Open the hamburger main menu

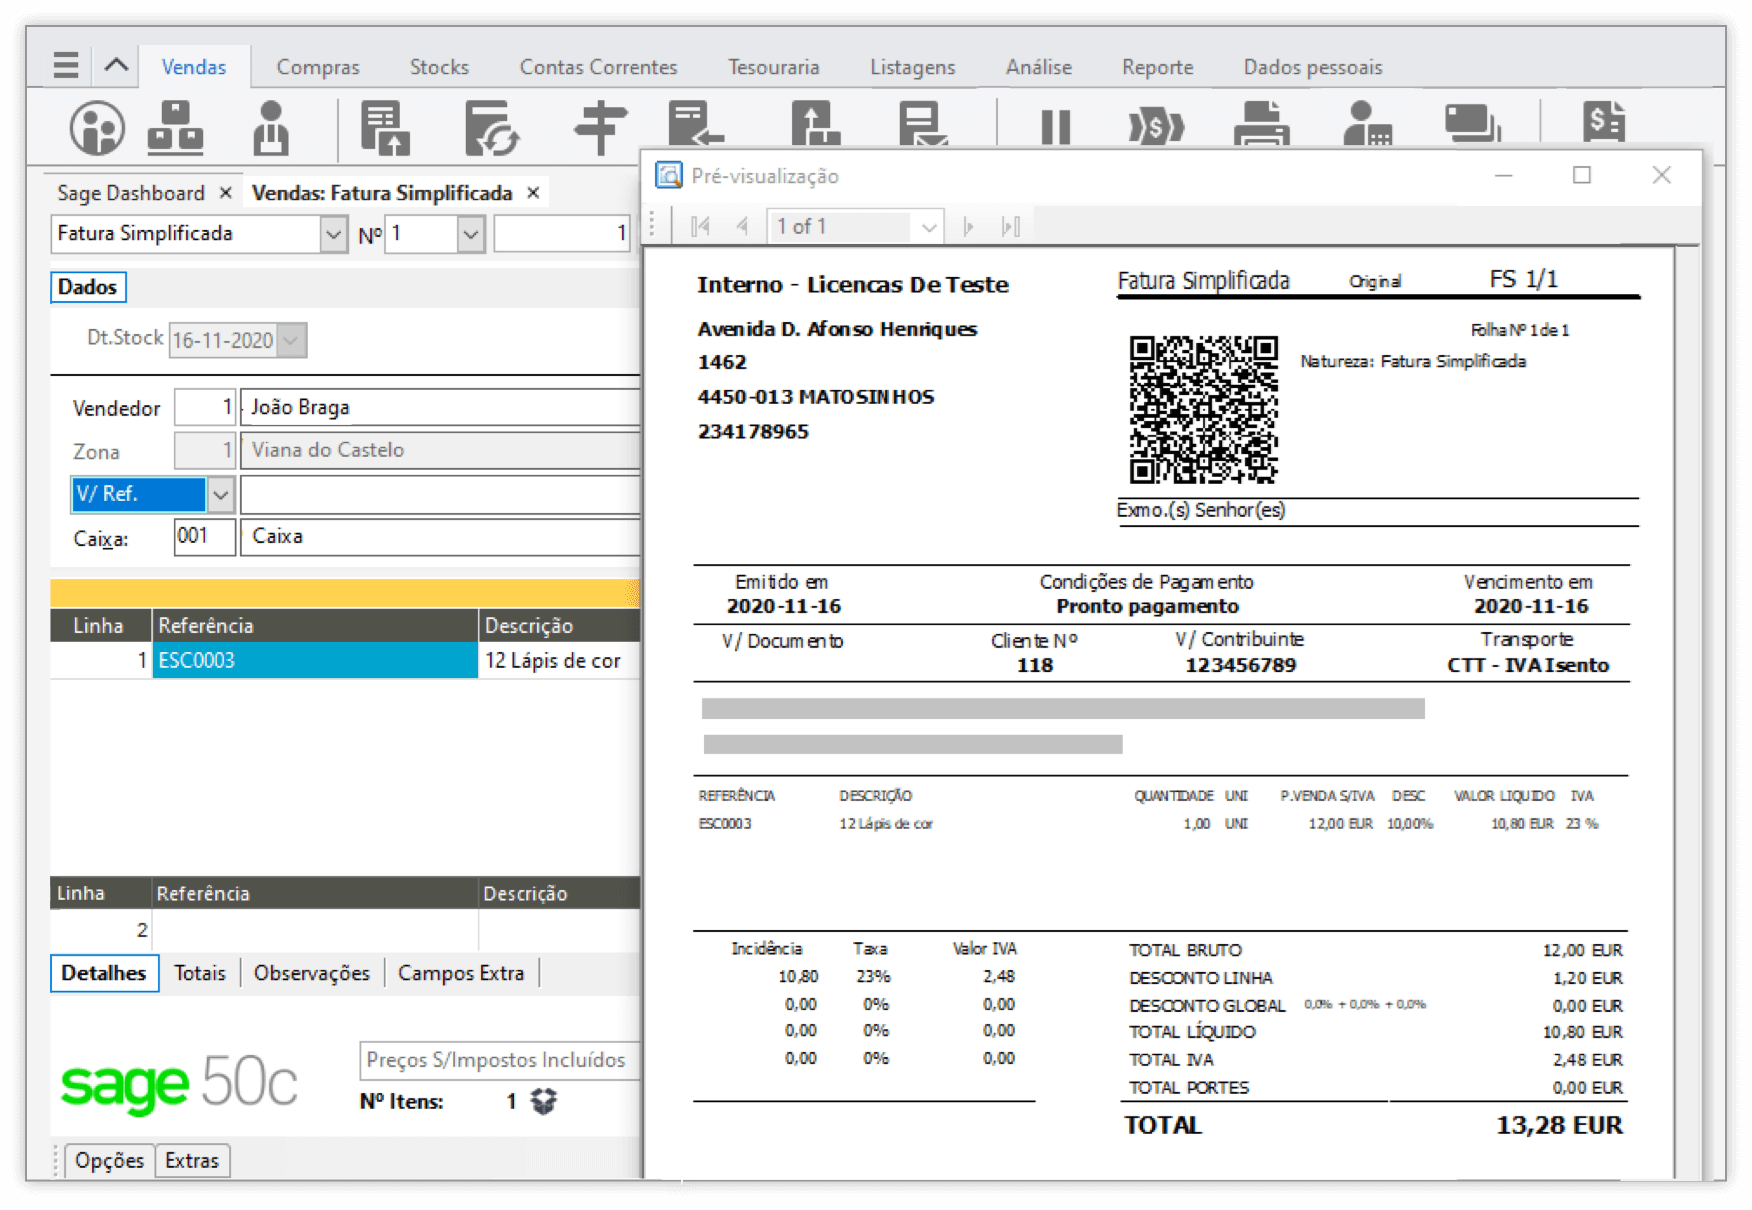[66, 66]
